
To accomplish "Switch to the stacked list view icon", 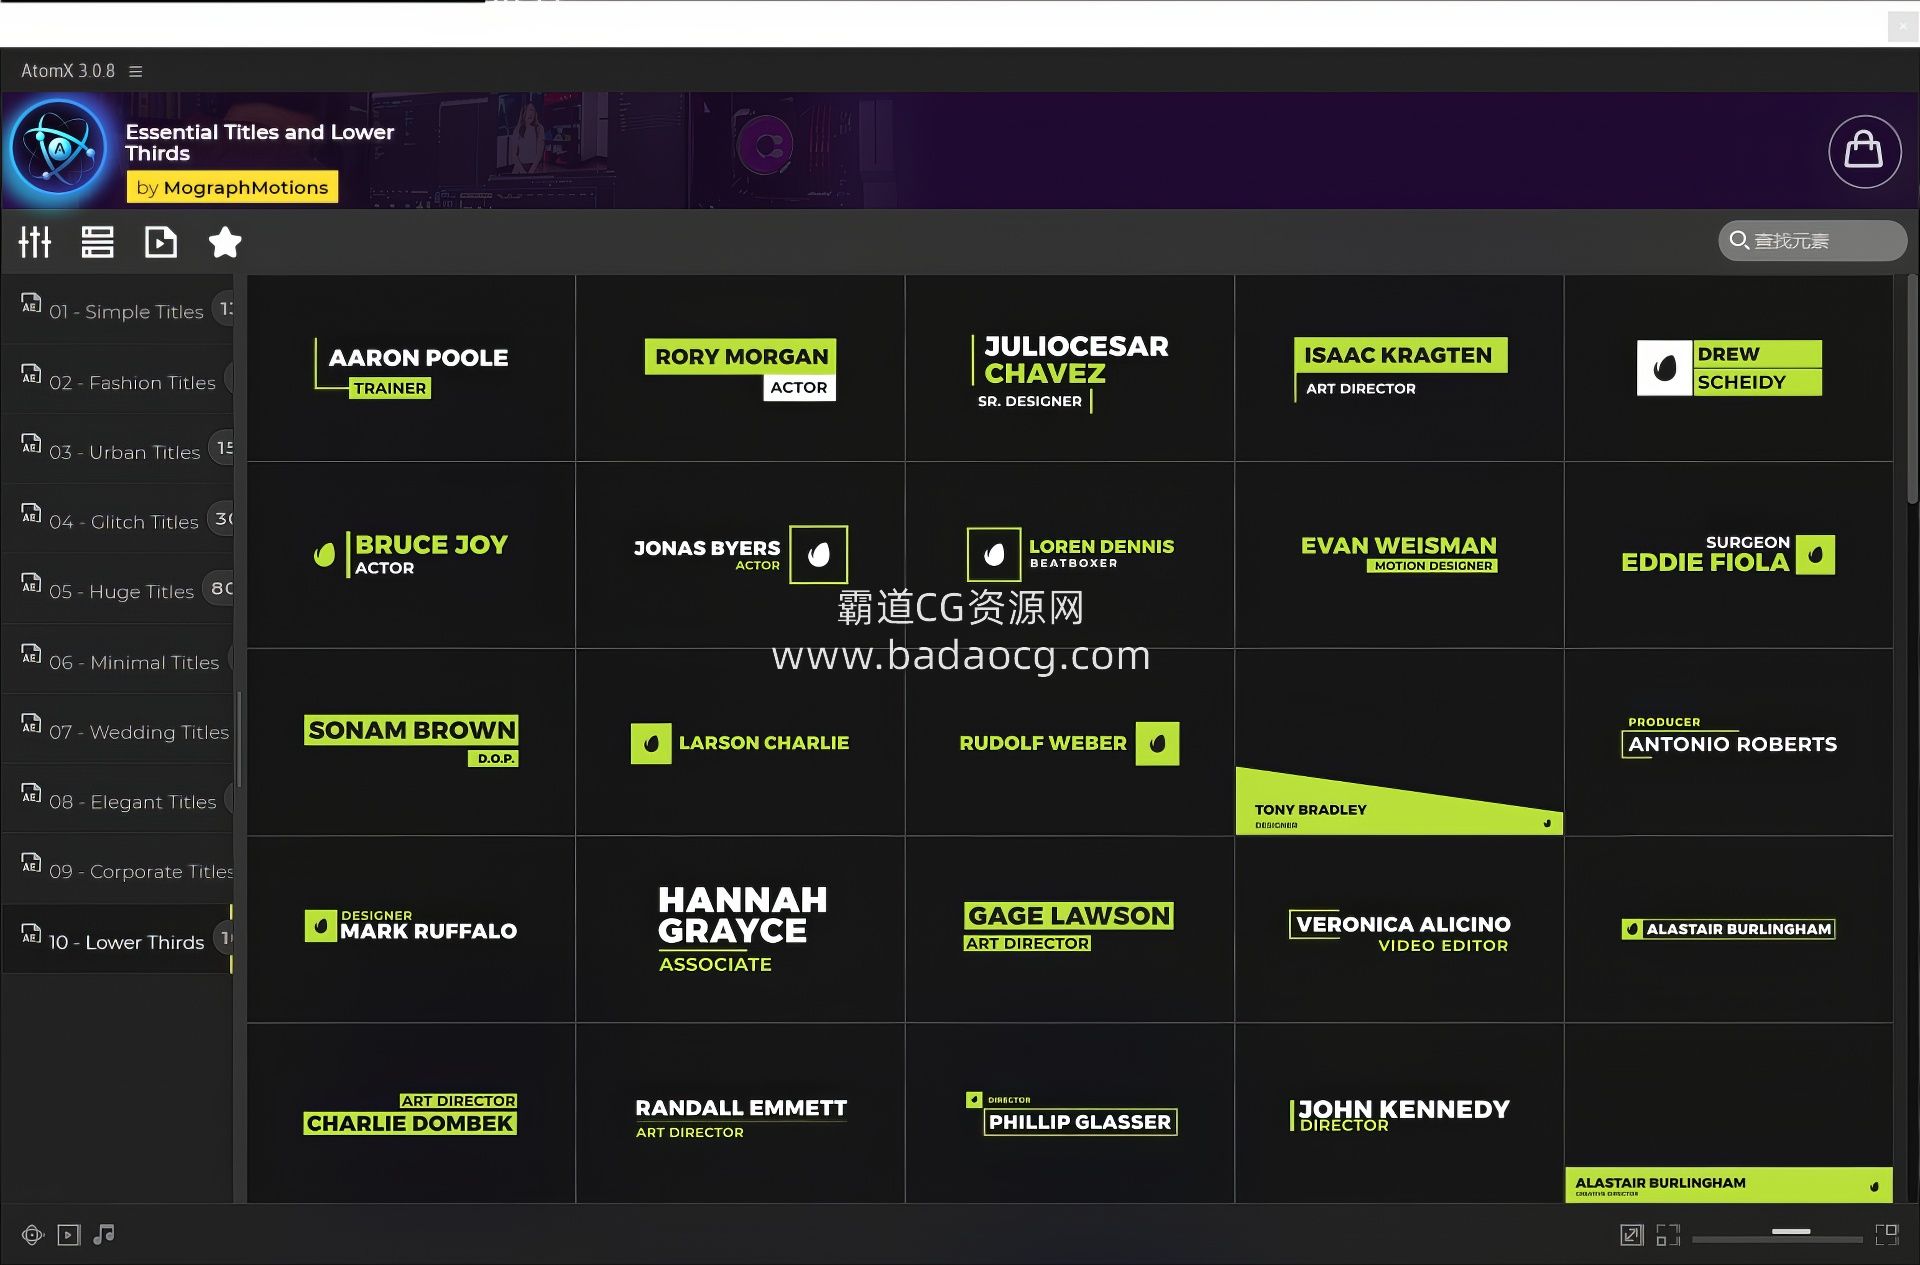I will click(x=97, y=242).
